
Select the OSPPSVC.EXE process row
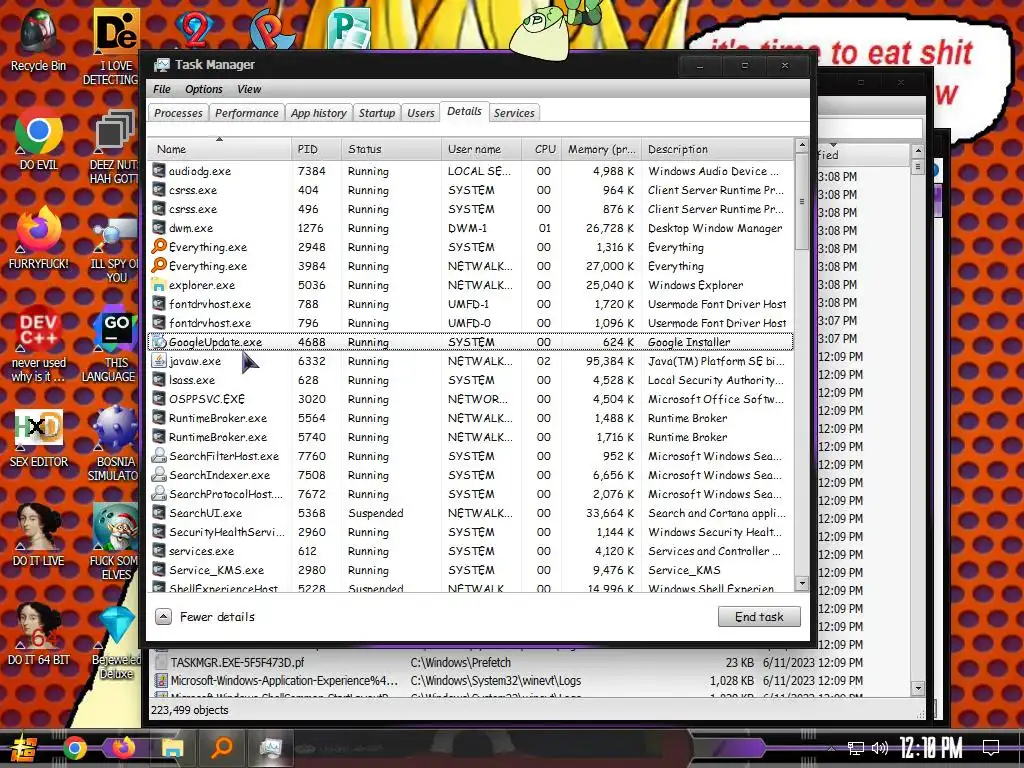pos(471,399)
